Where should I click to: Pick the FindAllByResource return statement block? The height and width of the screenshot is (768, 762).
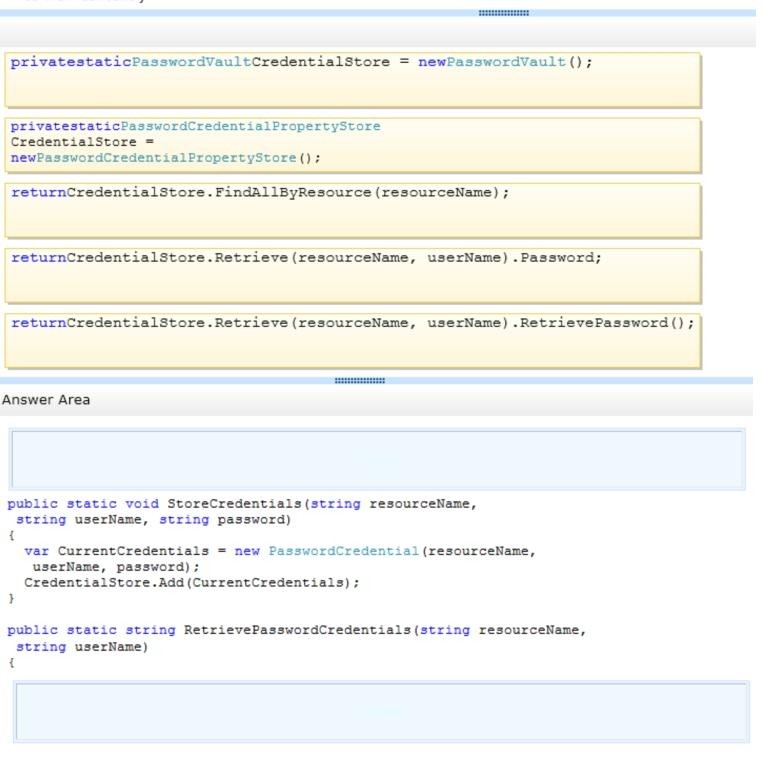click(x=353, y=211)
